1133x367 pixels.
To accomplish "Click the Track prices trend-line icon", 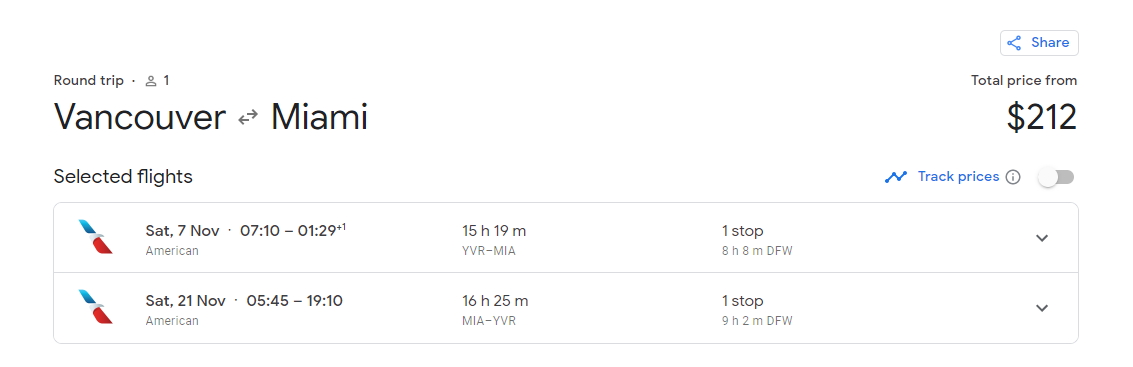I will (x=896, y=177).
